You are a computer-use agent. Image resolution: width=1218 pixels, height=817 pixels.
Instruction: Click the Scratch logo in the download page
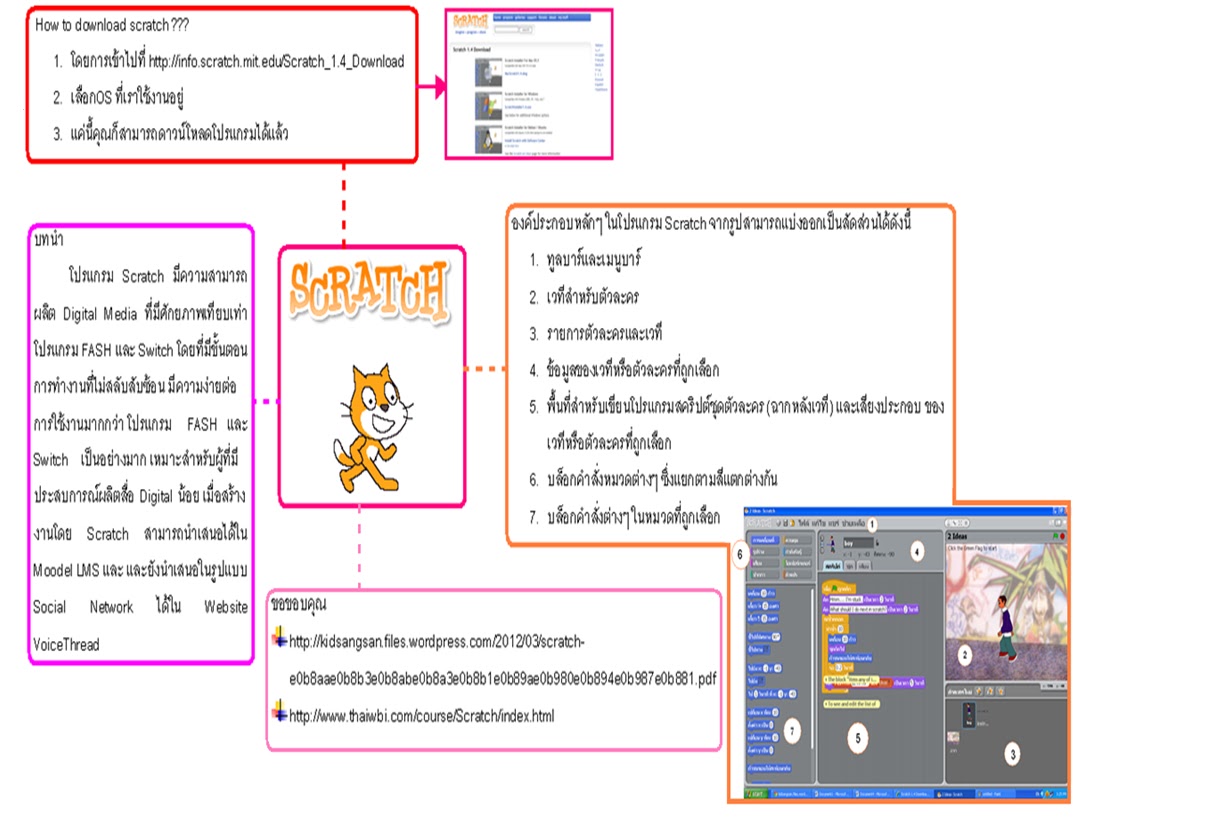click(470, 21)
